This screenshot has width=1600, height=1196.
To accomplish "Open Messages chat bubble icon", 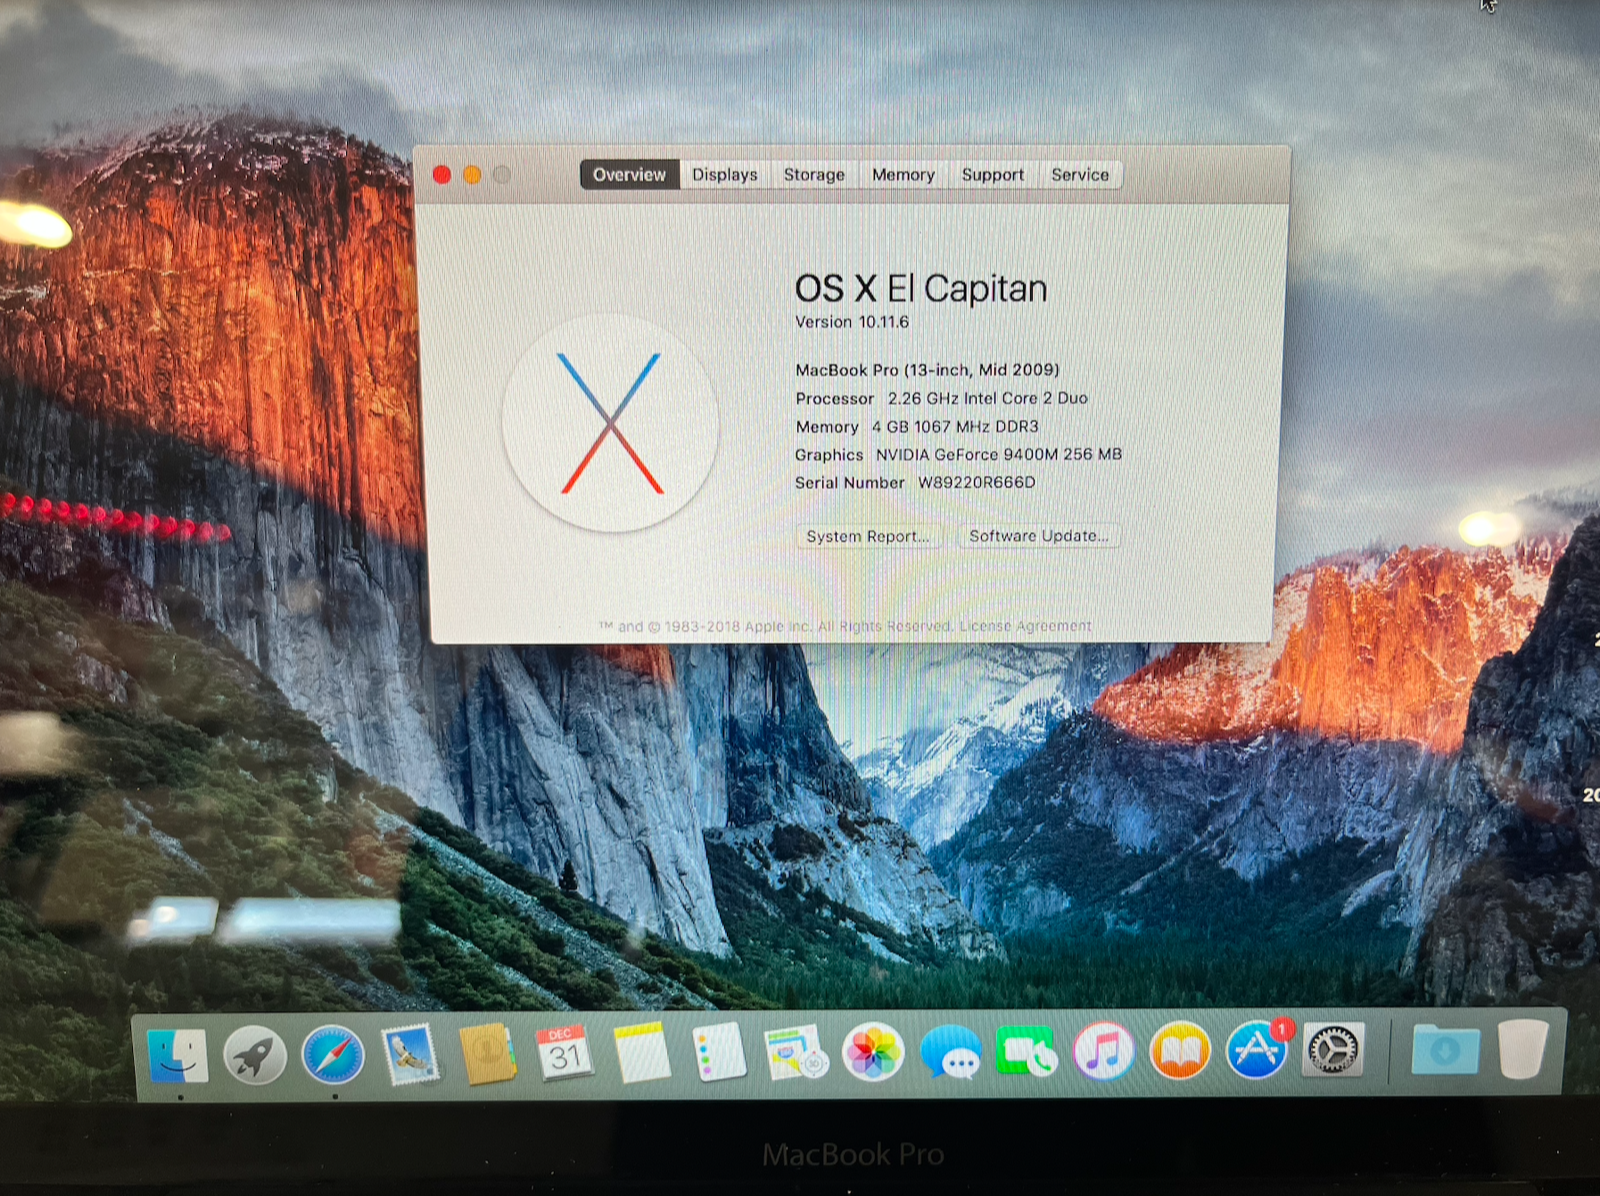I will coord(950,1052).
